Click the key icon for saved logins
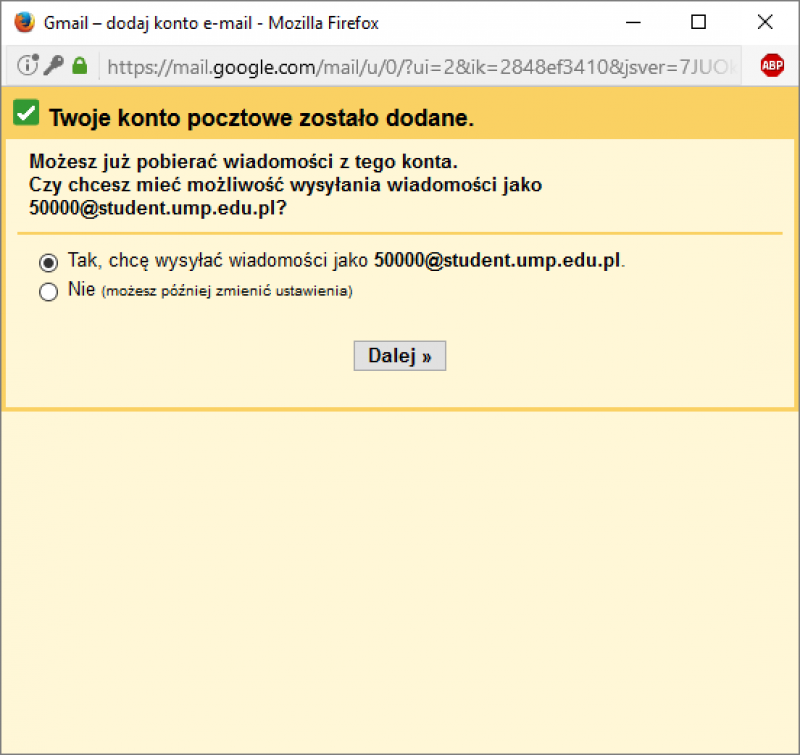Screen dimensions: 800x755 click(x=54, y=66)
